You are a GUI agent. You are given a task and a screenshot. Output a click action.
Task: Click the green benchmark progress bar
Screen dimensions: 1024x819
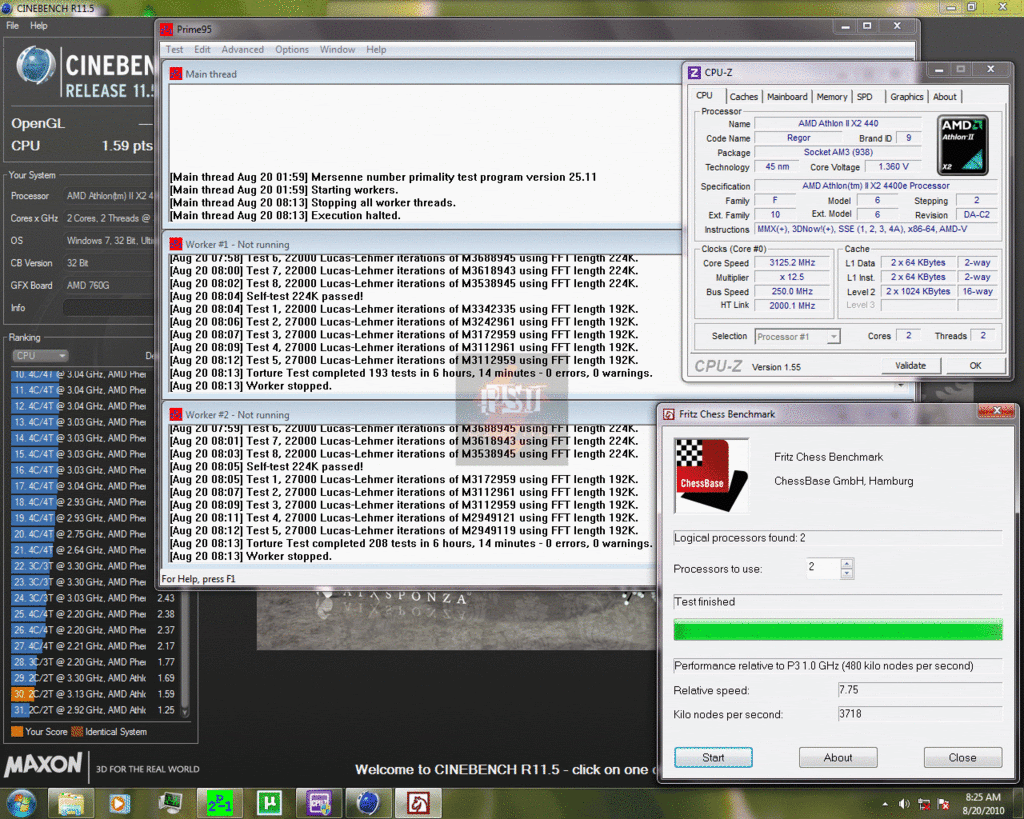tap(838, 630)
